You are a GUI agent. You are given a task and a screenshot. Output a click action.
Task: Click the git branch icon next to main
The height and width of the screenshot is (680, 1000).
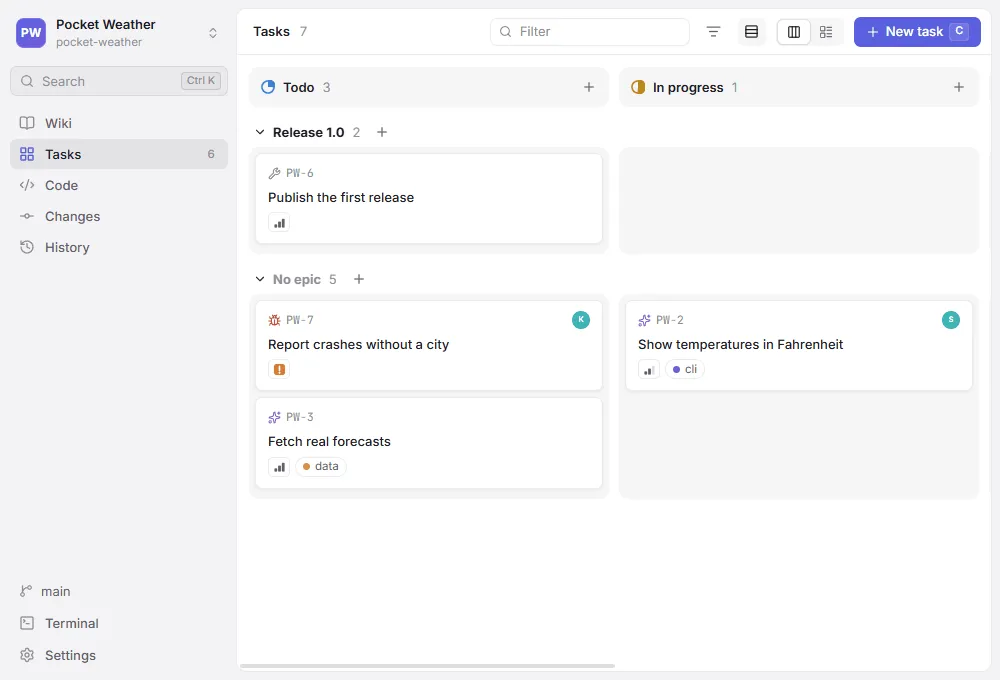(x=26, y=591)
